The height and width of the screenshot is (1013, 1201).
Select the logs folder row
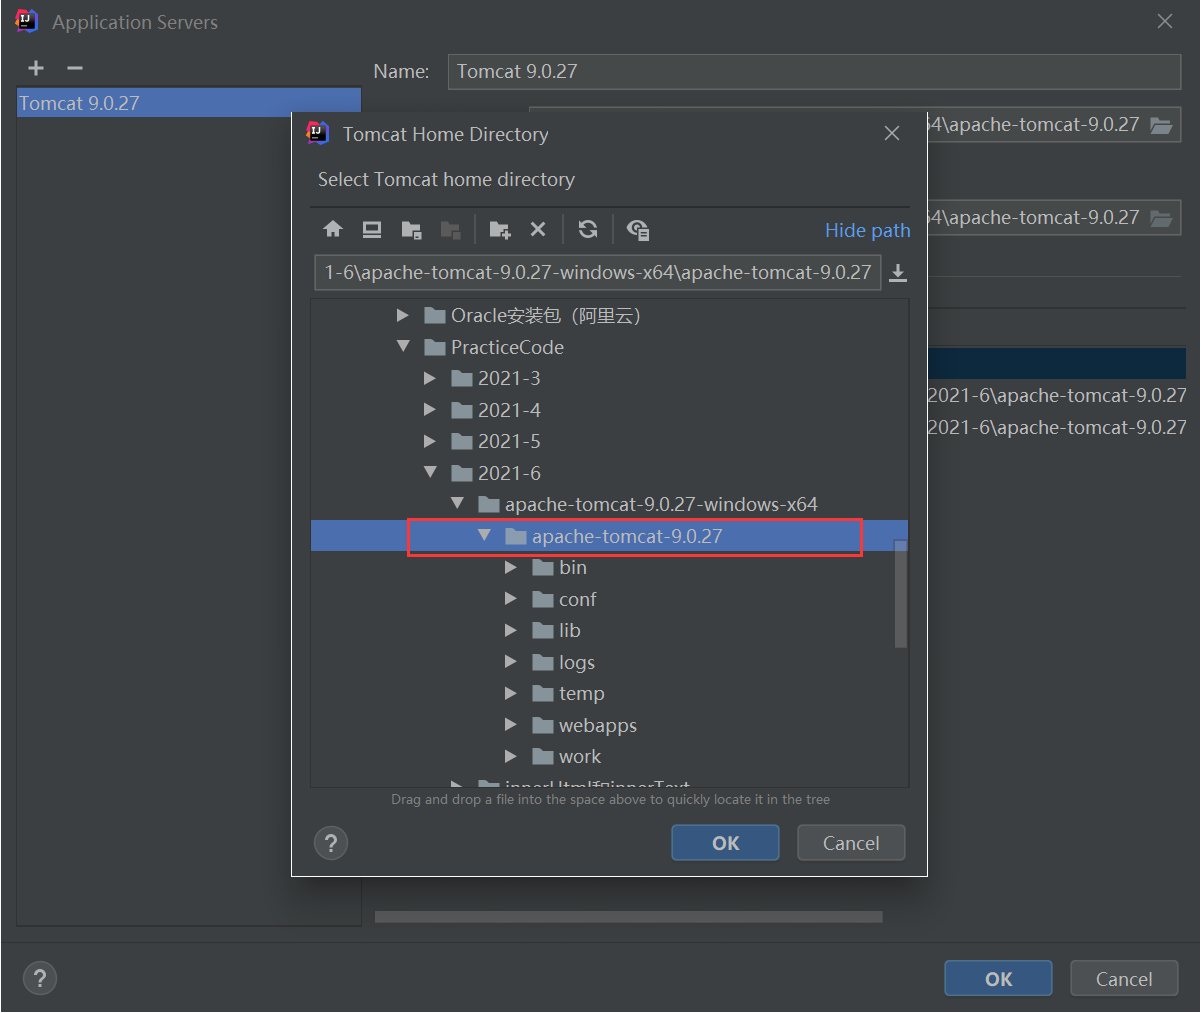[610, 662]
